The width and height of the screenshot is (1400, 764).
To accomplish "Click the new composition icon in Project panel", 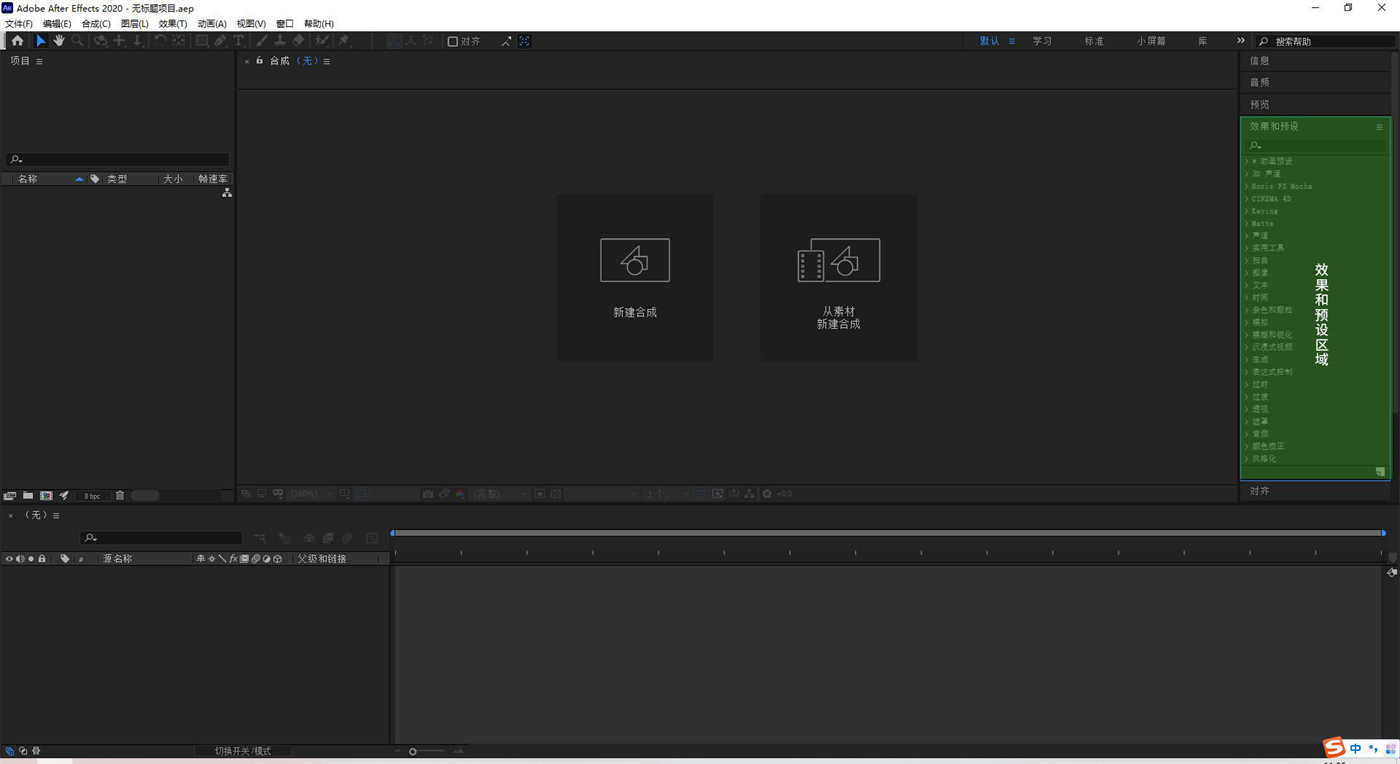I will coord(46,496).
